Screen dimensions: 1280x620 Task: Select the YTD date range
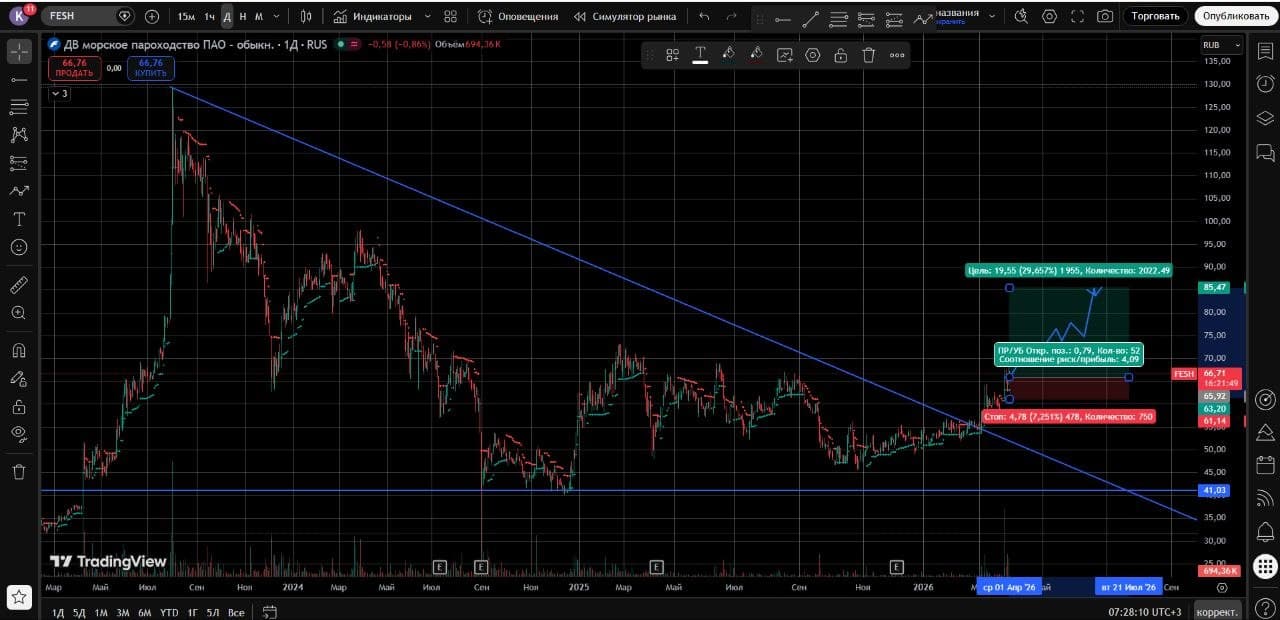point(169,612)
